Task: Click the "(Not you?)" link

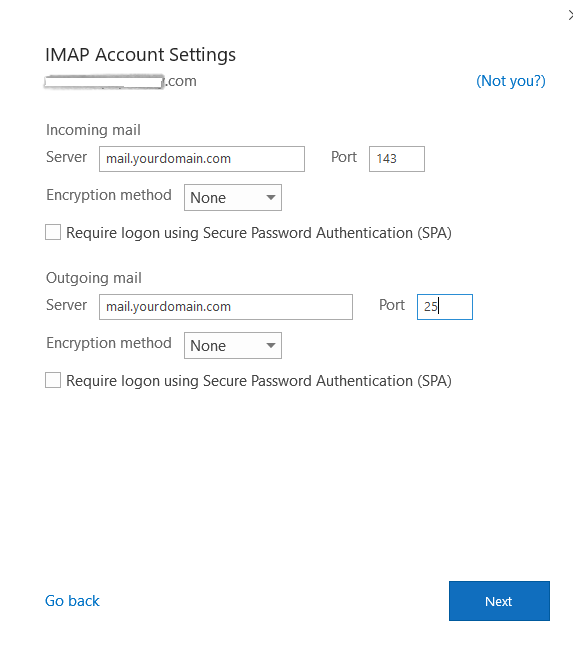Action: (510, 81)
